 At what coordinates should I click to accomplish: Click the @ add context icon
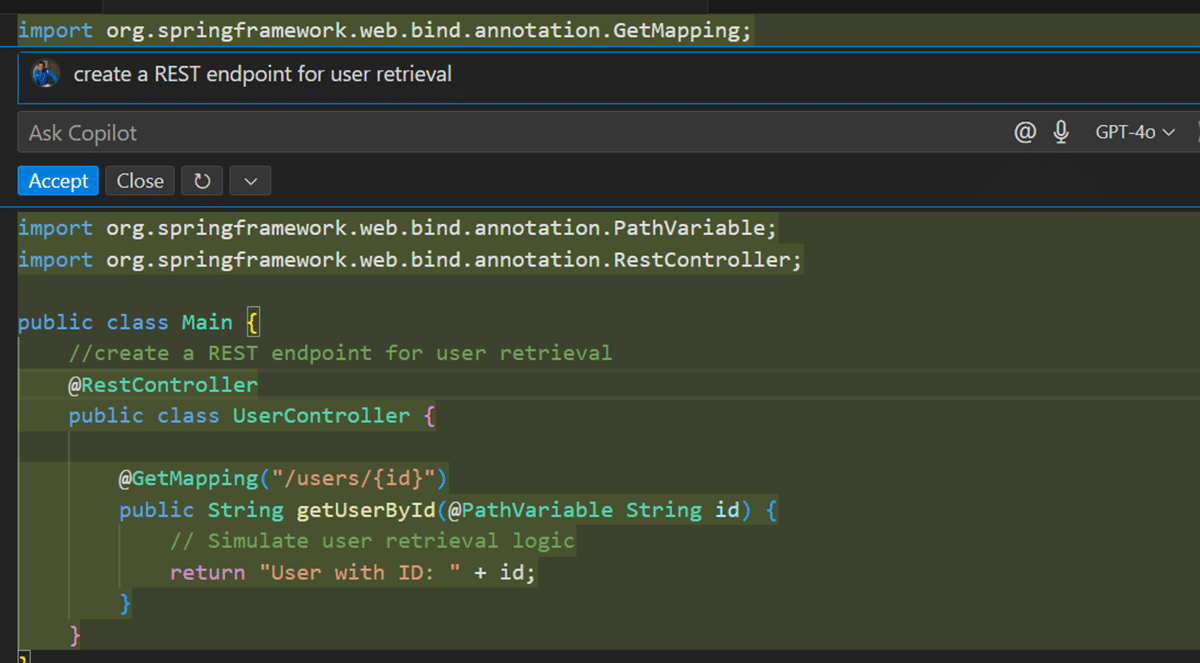click(x=1025, y=132)
